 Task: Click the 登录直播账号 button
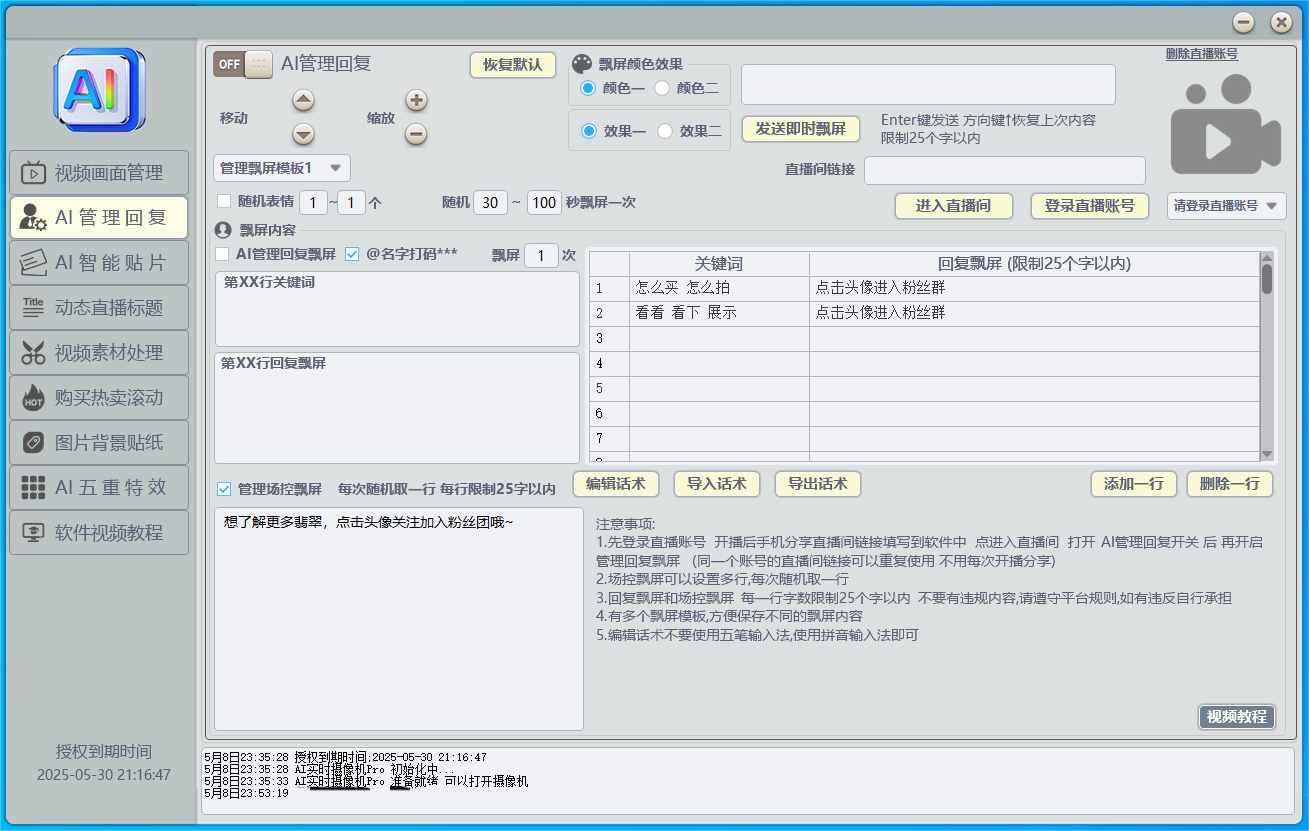click(1090, 206)
